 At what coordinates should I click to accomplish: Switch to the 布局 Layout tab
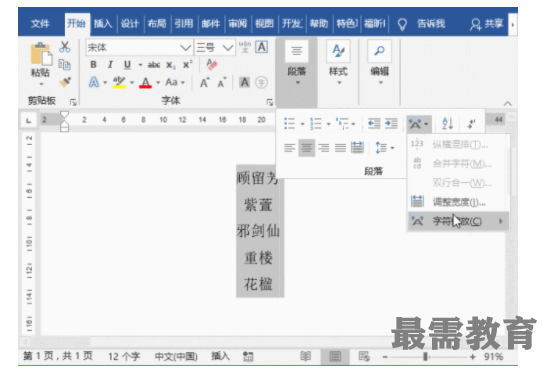point(157,24)
